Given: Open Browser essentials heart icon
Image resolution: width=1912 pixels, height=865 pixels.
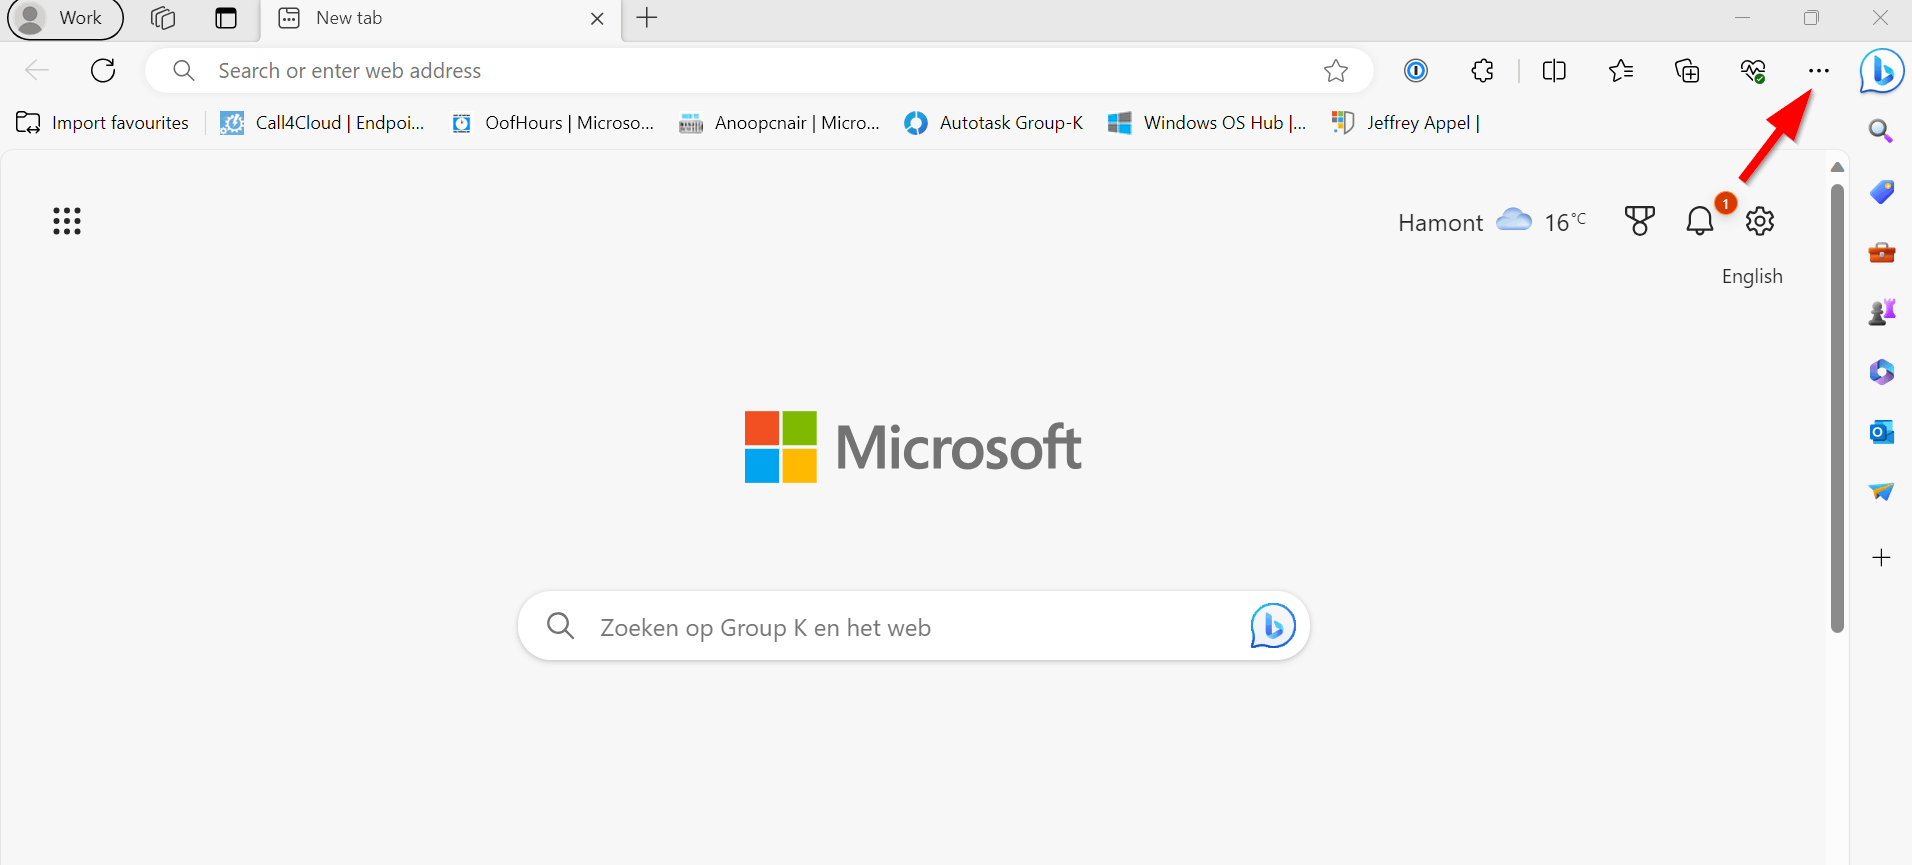Looking at the screenshot, I should (x=1753, y=70).
